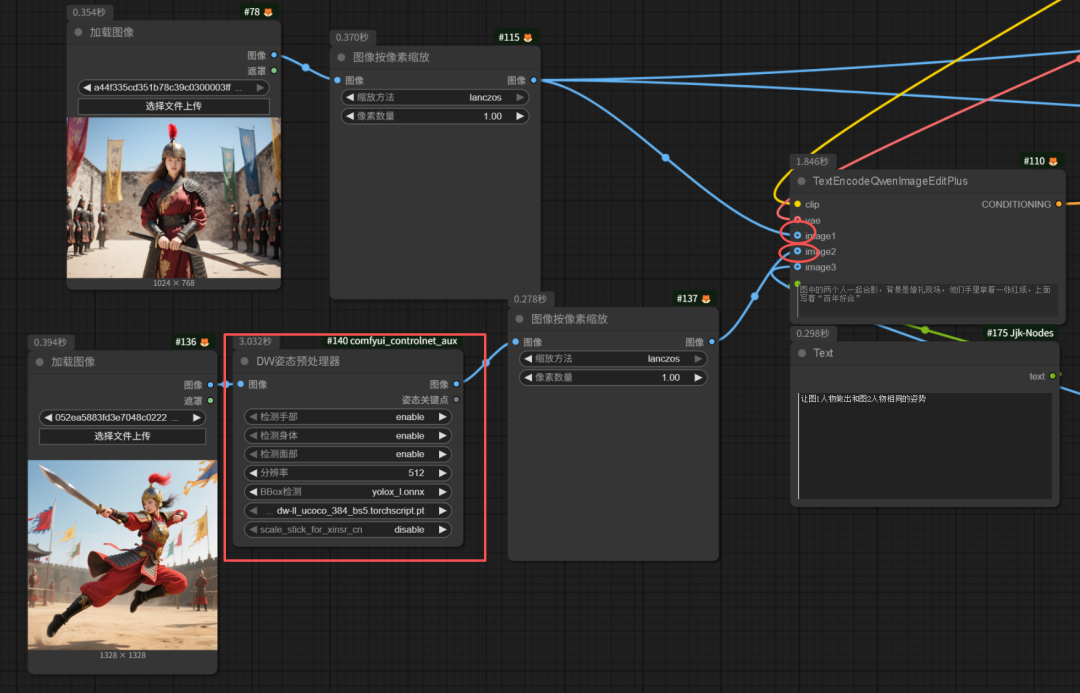The height and width of the screenshot is (693, 1080).
Task: Click the link midpoint dot between nodes #78 and #115
Action: pyautogui.click(x=306, y=68)
